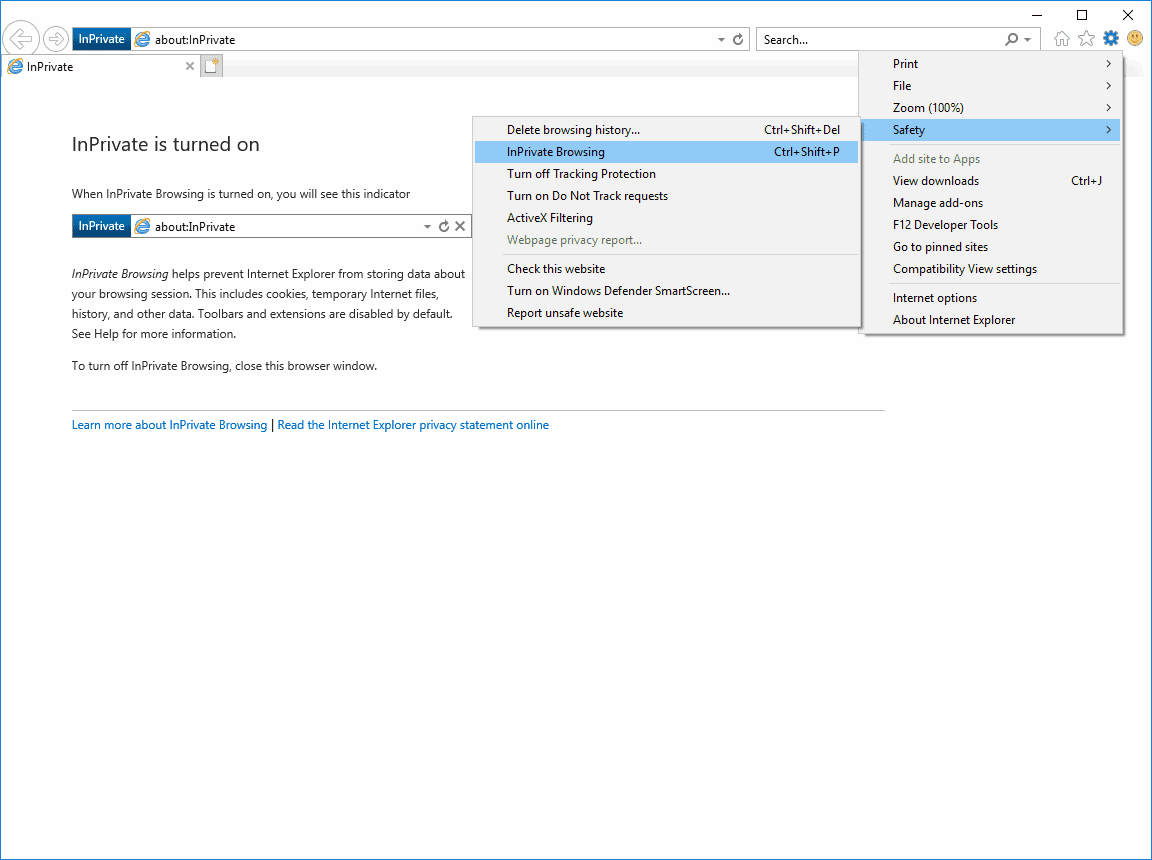This screenshot has height=860, width=1152.
Task: Click the Safety submenu arrow
Action: coord(1108,130)
